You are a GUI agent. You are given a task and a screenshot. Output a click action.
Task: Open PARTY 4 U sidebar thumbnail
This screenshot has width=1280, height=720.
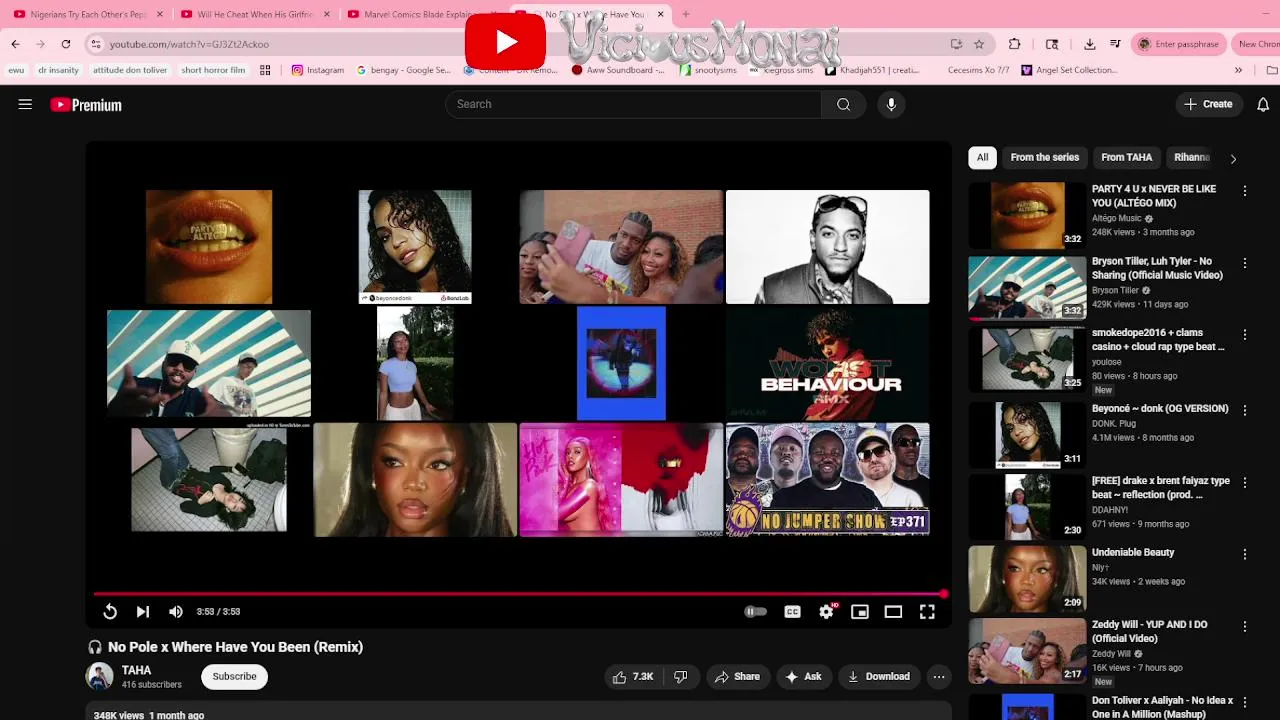click(1027, 215)
